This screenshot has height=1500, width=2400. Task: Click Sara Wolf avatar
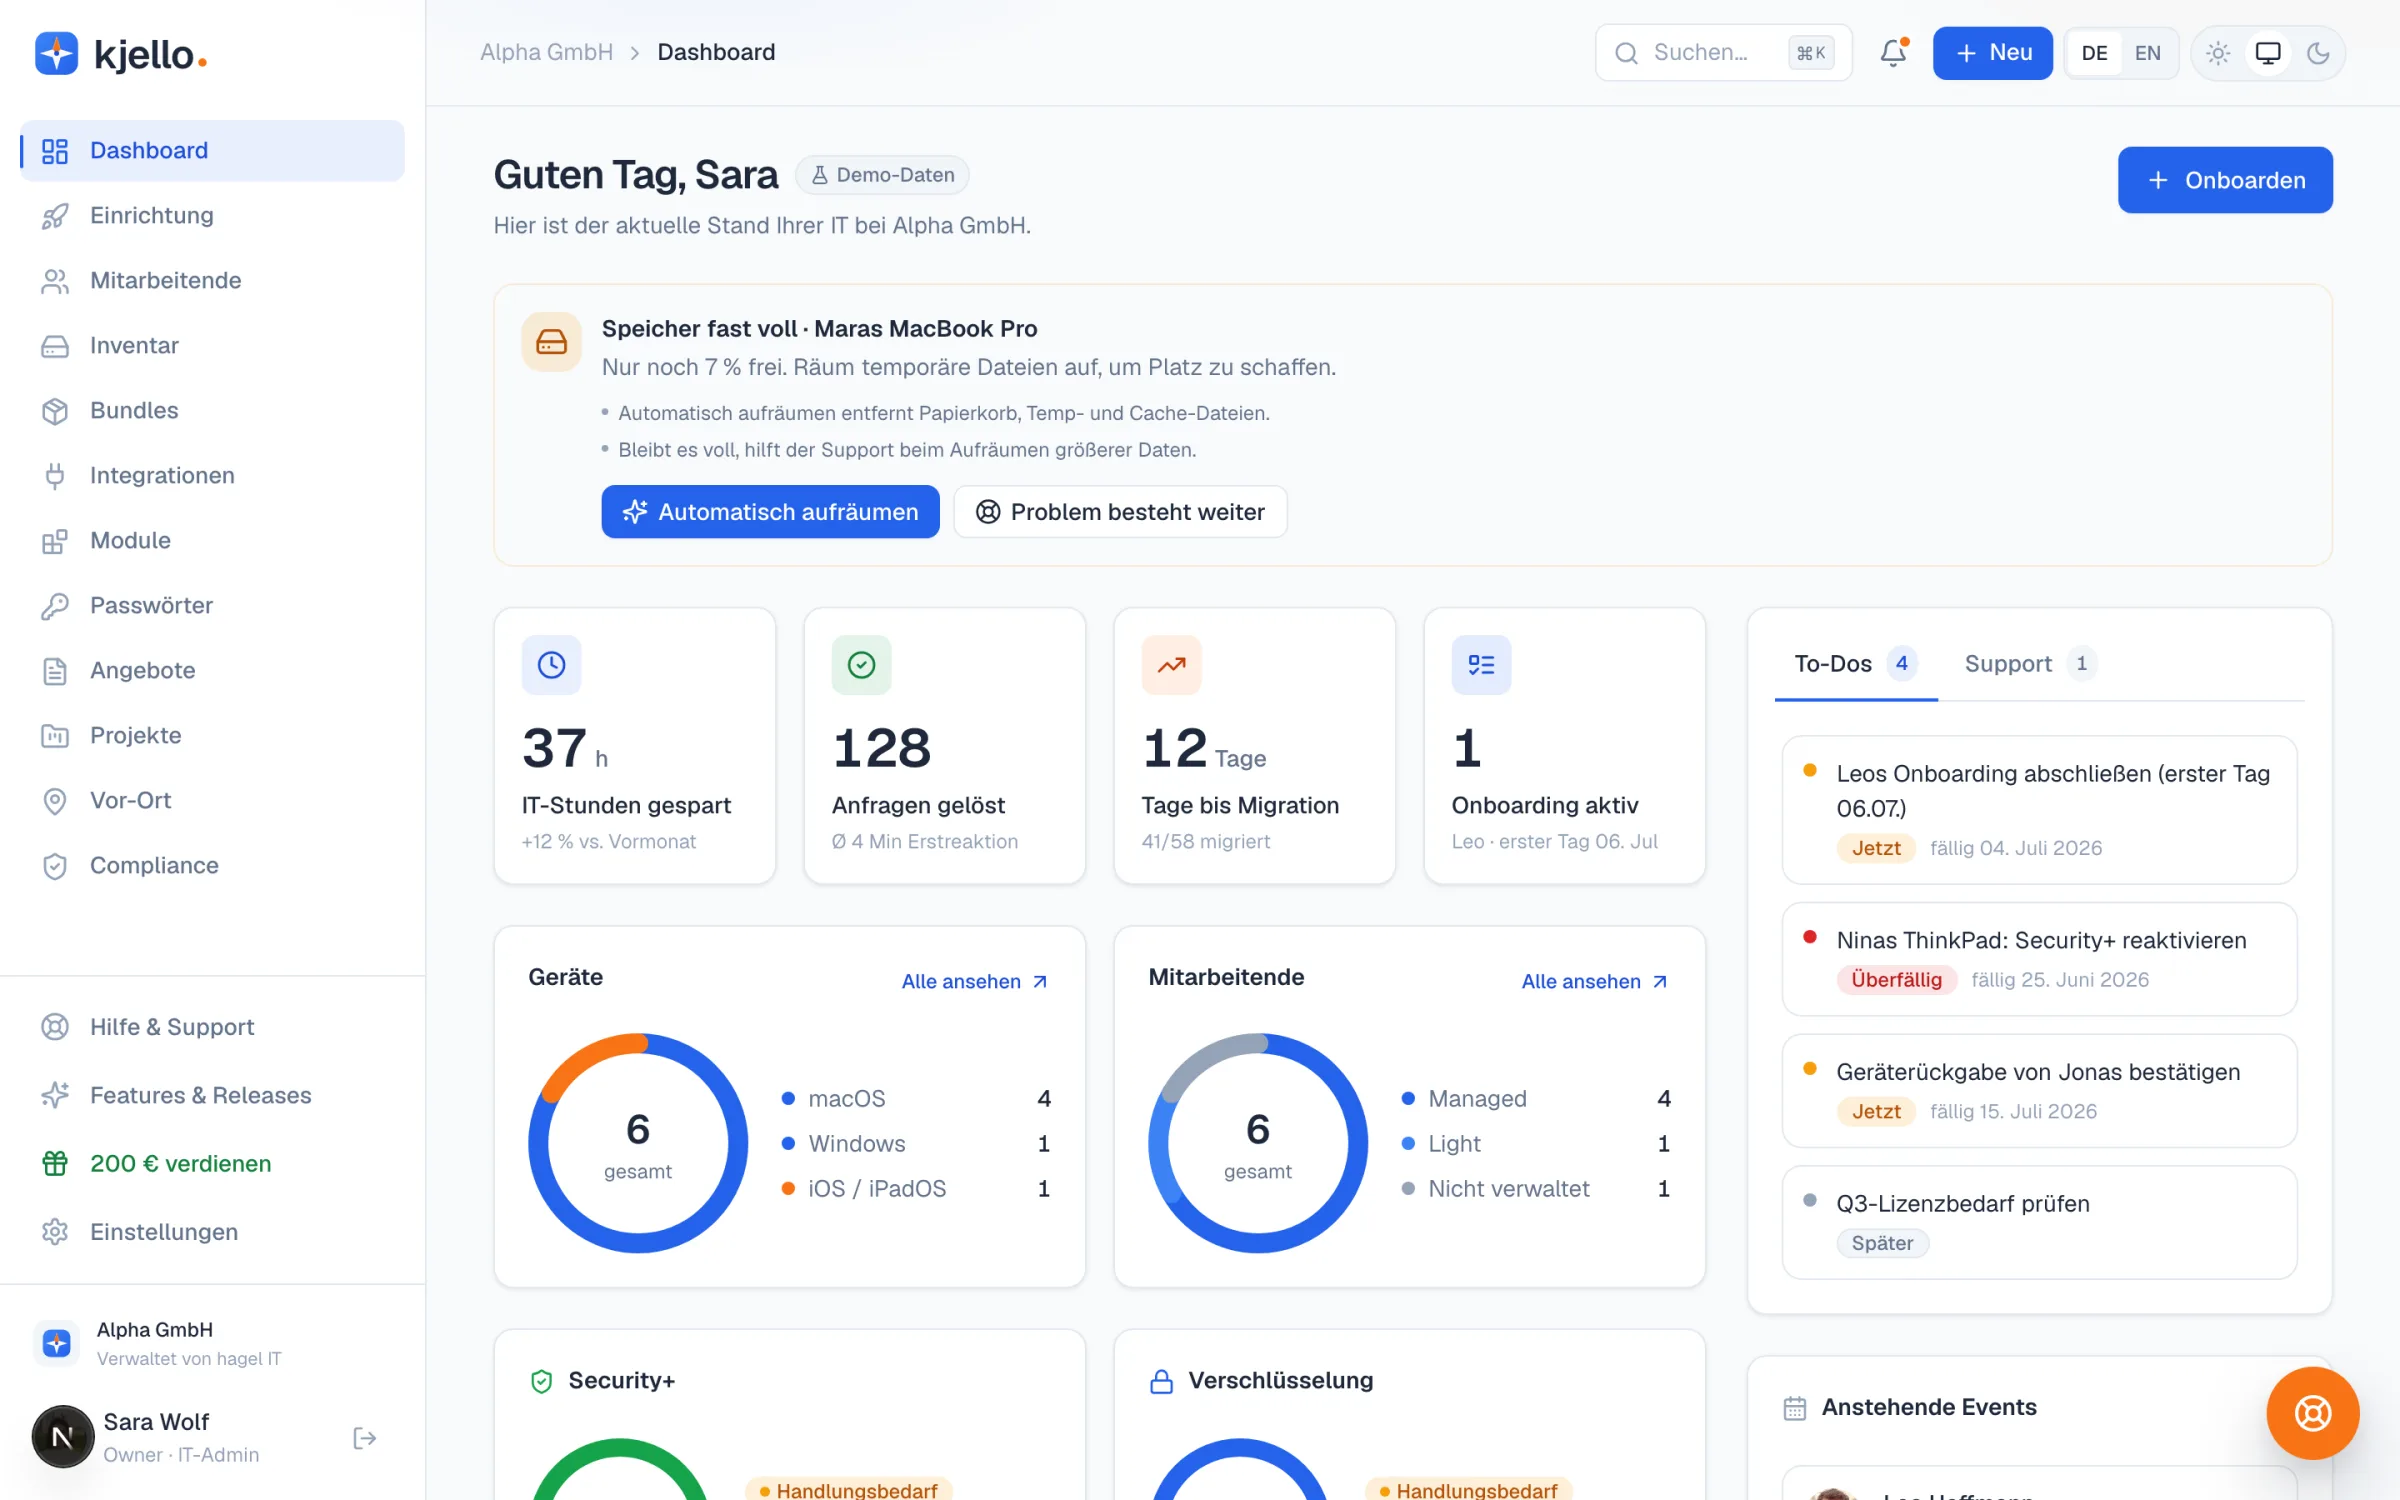(63, 1437)
